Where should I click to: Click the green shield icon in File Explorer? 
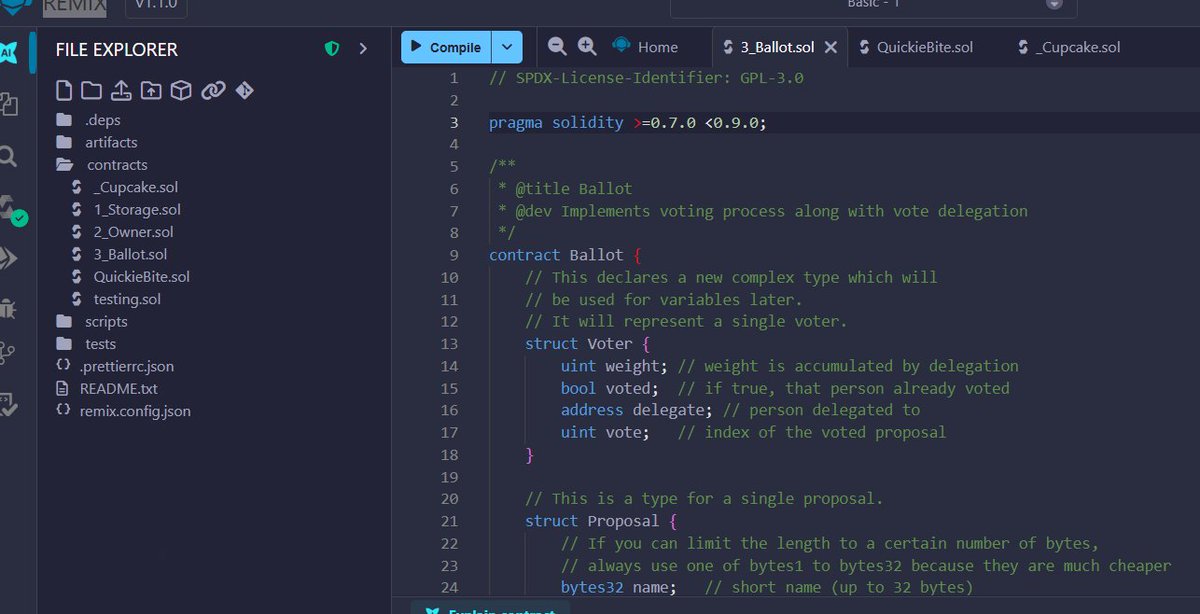(332, 48)
